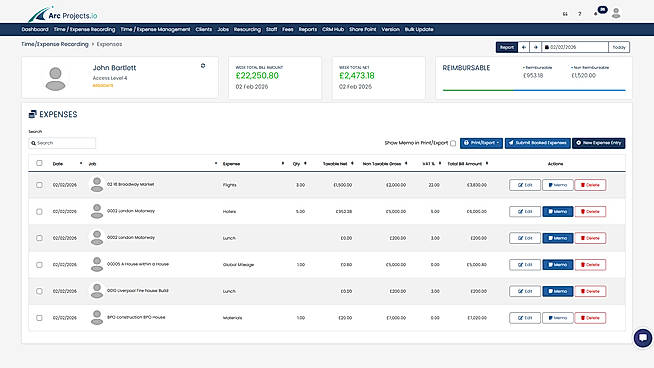The height and width of the screenshot is (368, 654).
Task: Open the Print/Export dropdown button
Action: point(481,143)
